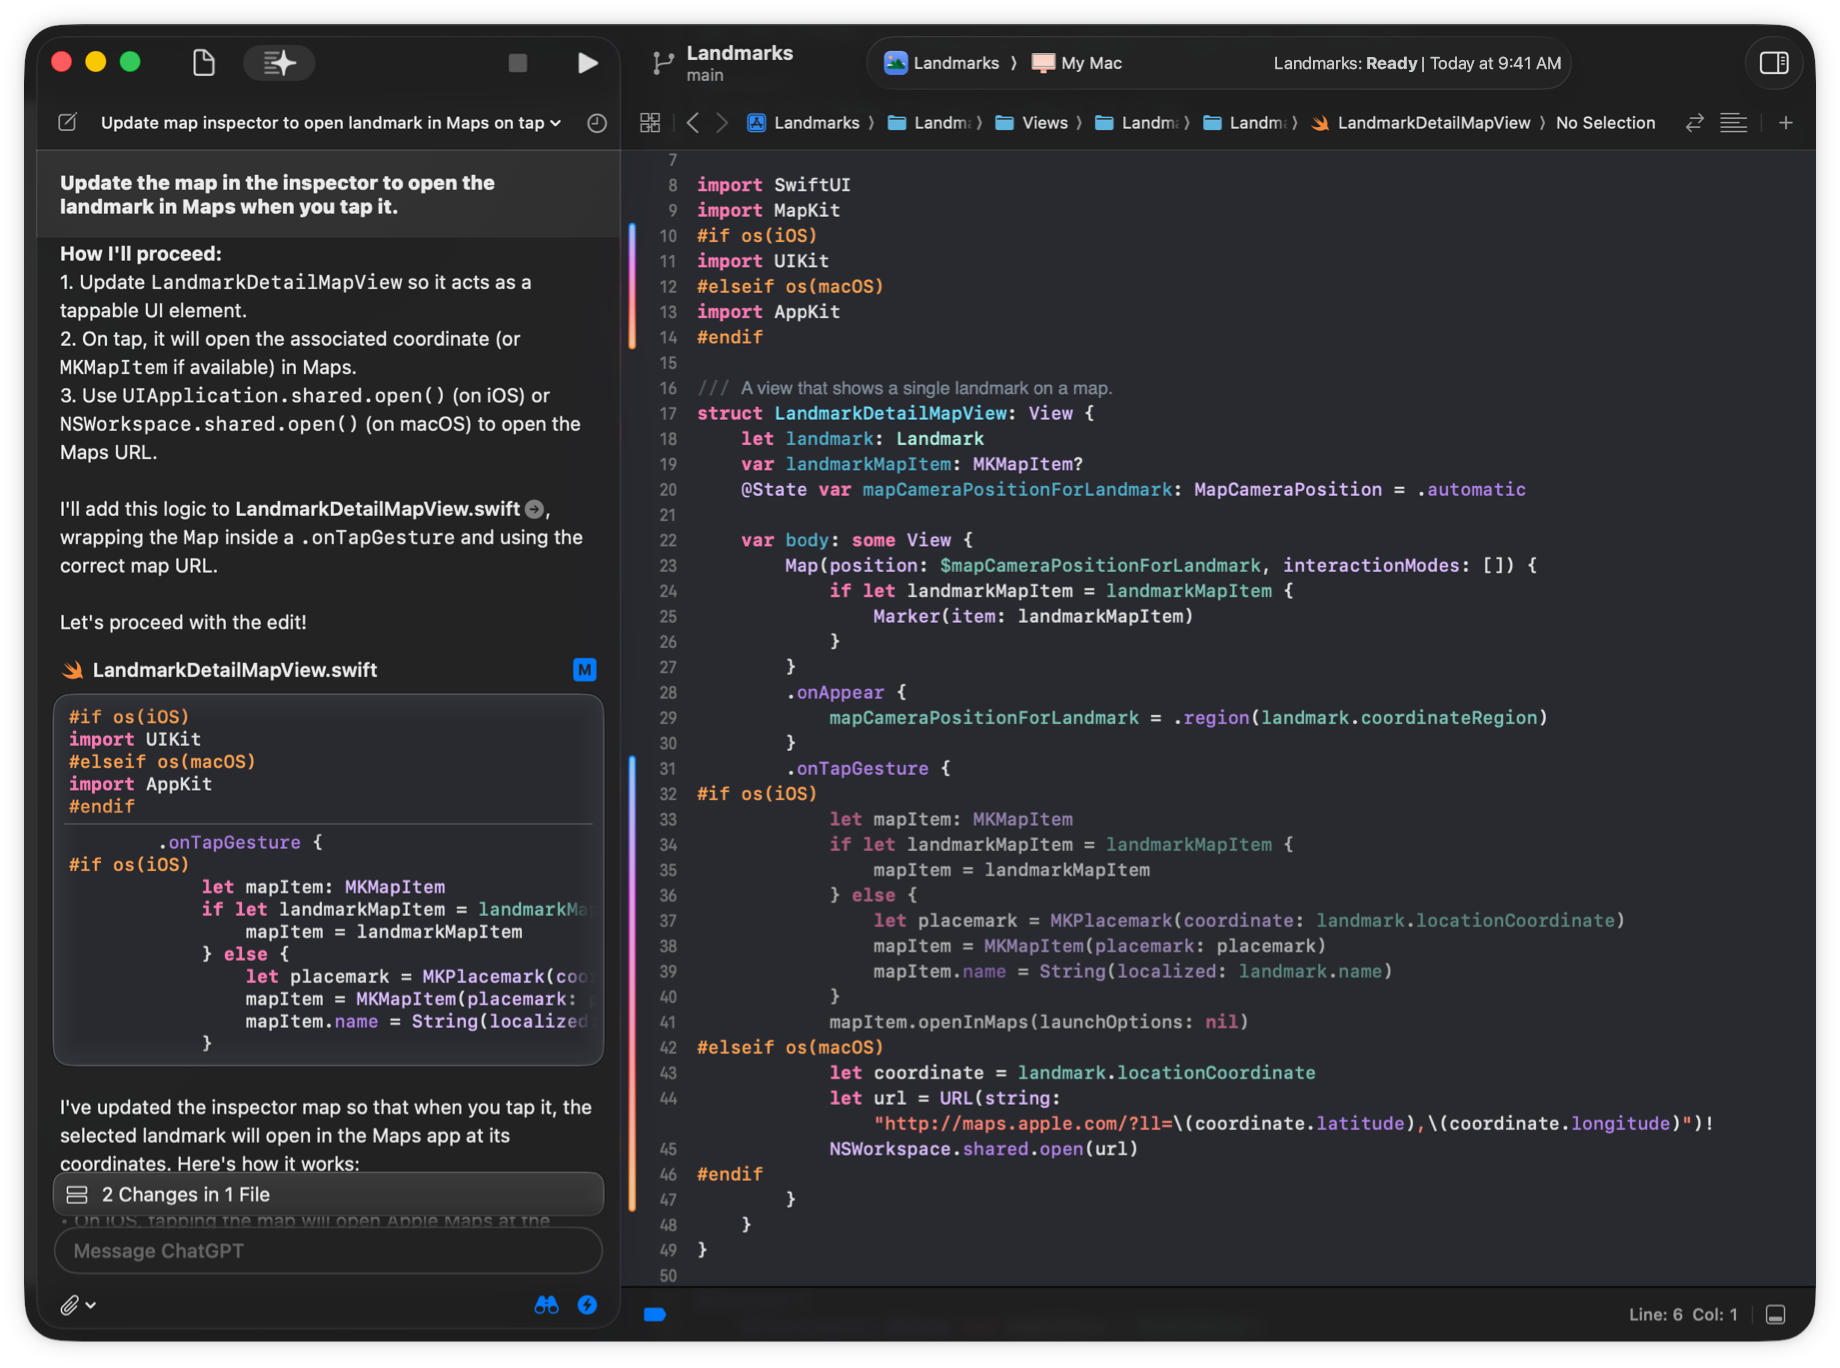Click the blue breakpoint toggle at bottom
This screenshot has width=1840, height=1368.
click(x=654, y=1314)
